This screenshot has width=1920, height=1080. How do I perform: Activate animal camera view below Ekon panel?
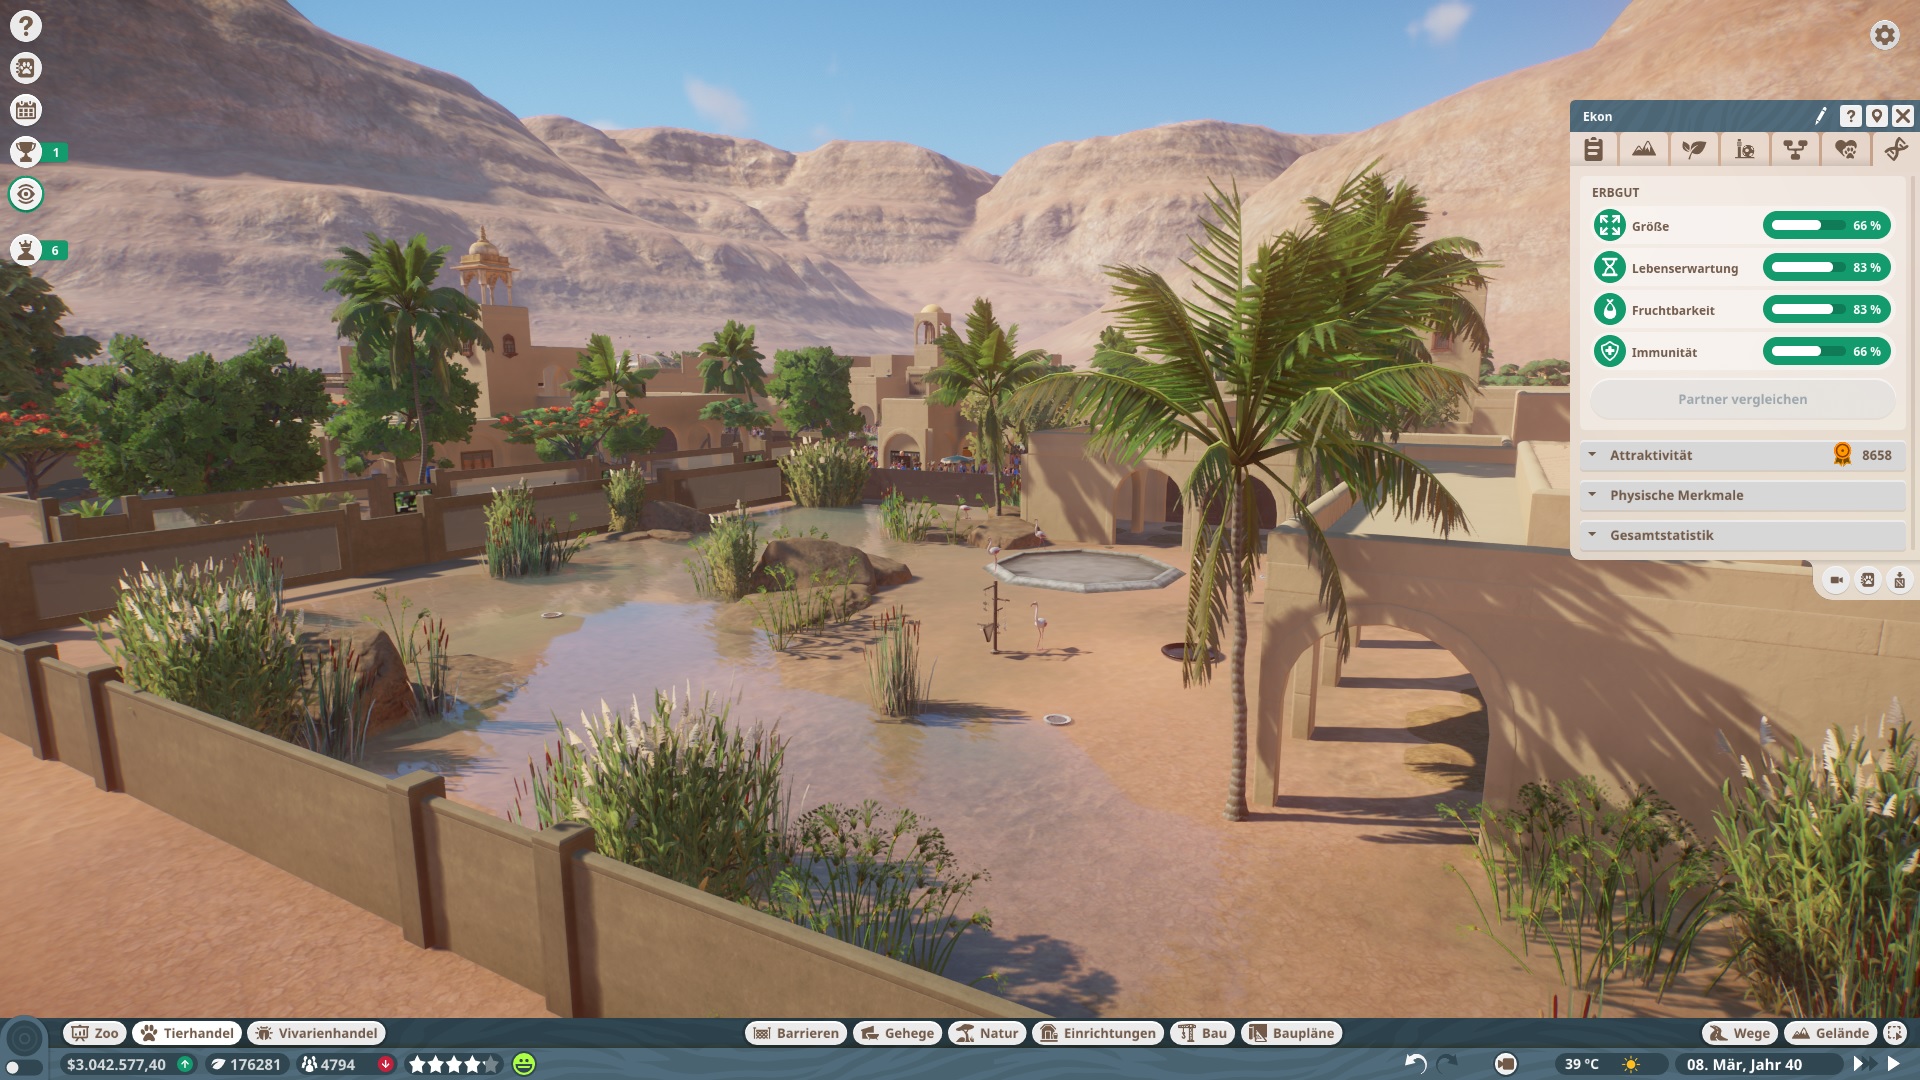pyautogui.click(x=1836, y=580)
